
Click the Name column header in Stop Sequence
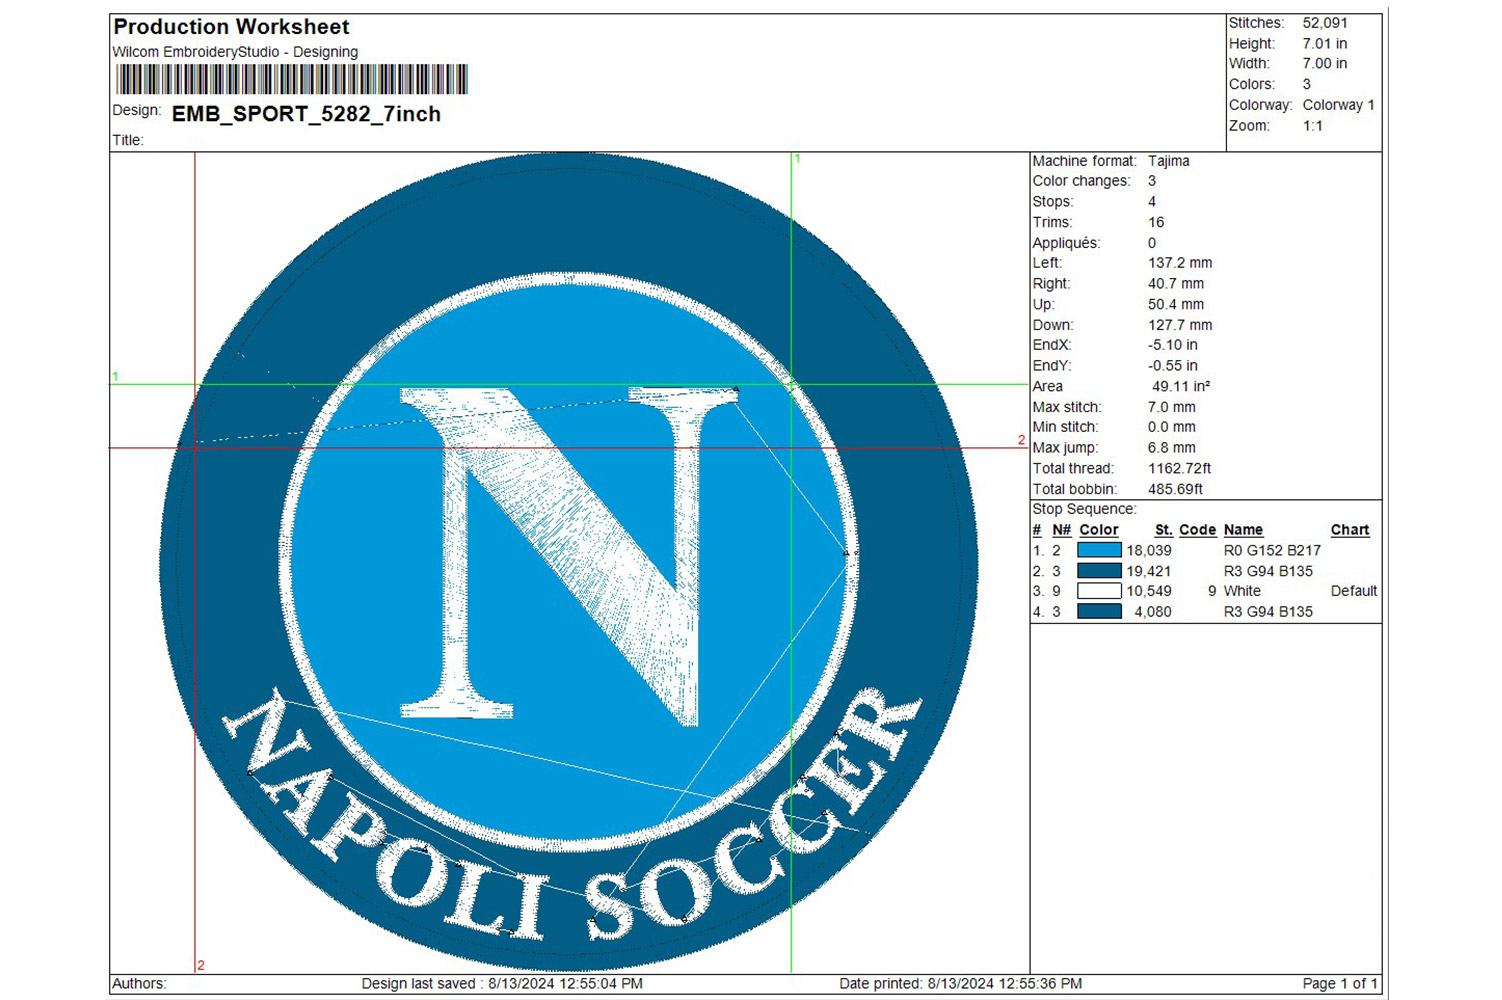[x=1242, y=530]
